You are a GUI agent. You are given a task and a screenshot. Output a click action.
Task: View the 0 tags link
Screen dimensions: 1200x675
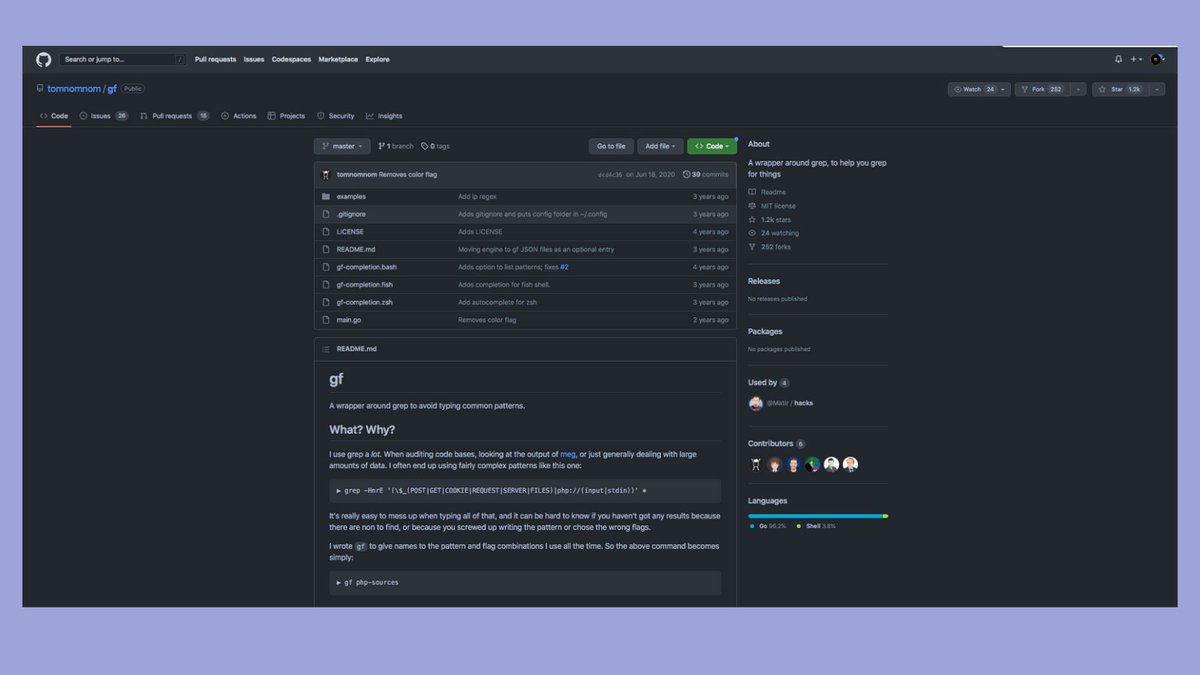coord(435,146)
